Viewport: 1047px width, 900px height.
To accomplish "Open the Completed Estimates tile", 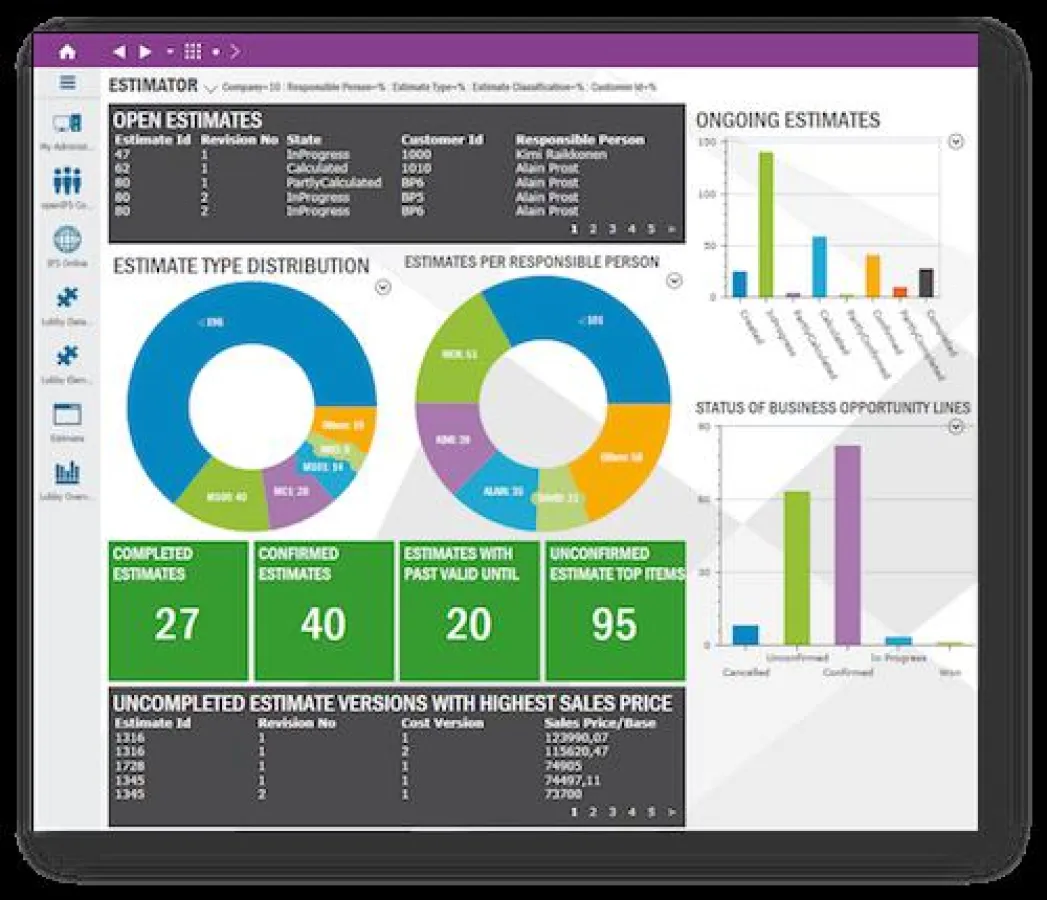I will click(178, 611).
